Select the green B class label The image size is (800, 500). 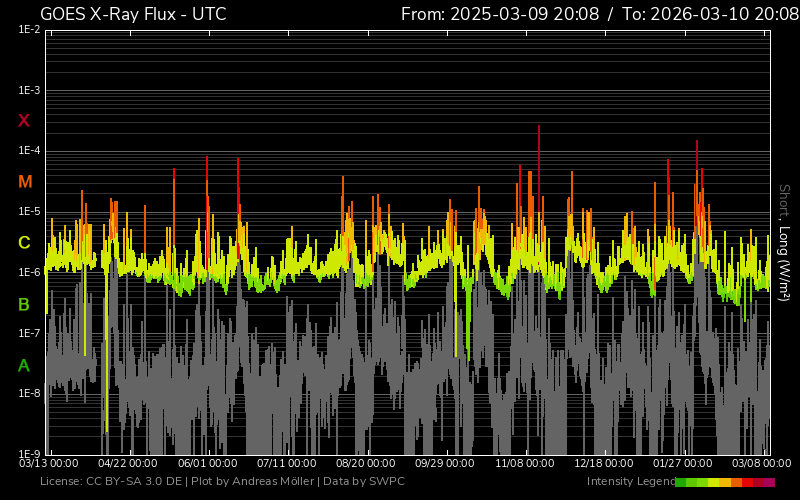point(24,304)
